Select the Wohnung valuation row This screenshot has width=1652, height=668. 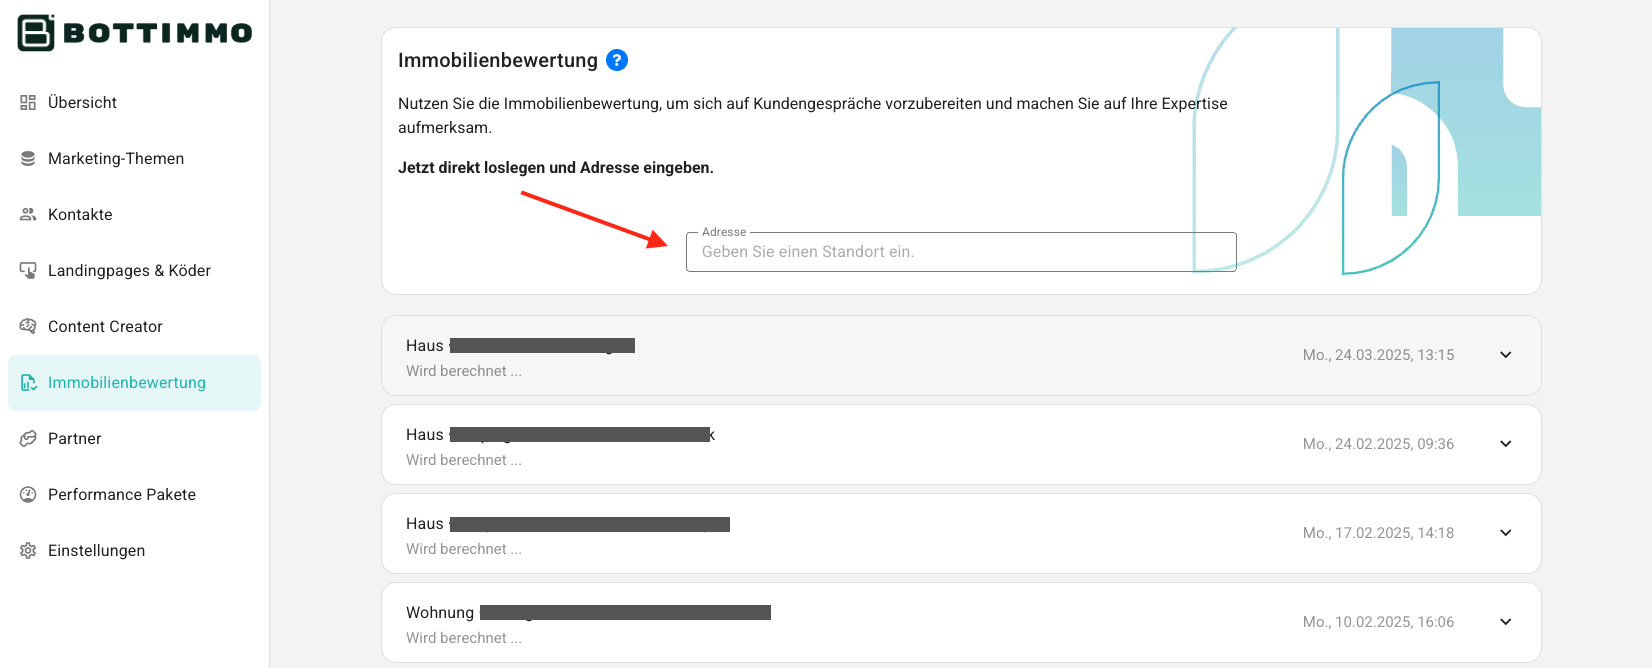coord(961,623)
